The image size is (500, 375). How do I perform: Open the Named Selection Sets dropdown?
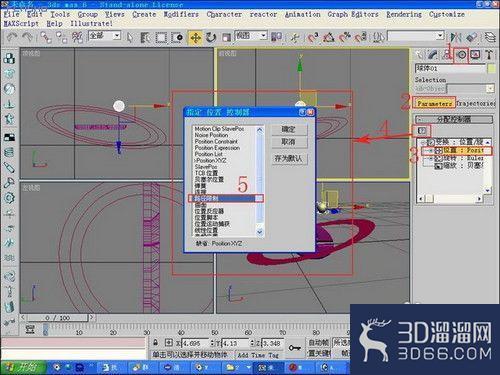[x=440, y=36]
